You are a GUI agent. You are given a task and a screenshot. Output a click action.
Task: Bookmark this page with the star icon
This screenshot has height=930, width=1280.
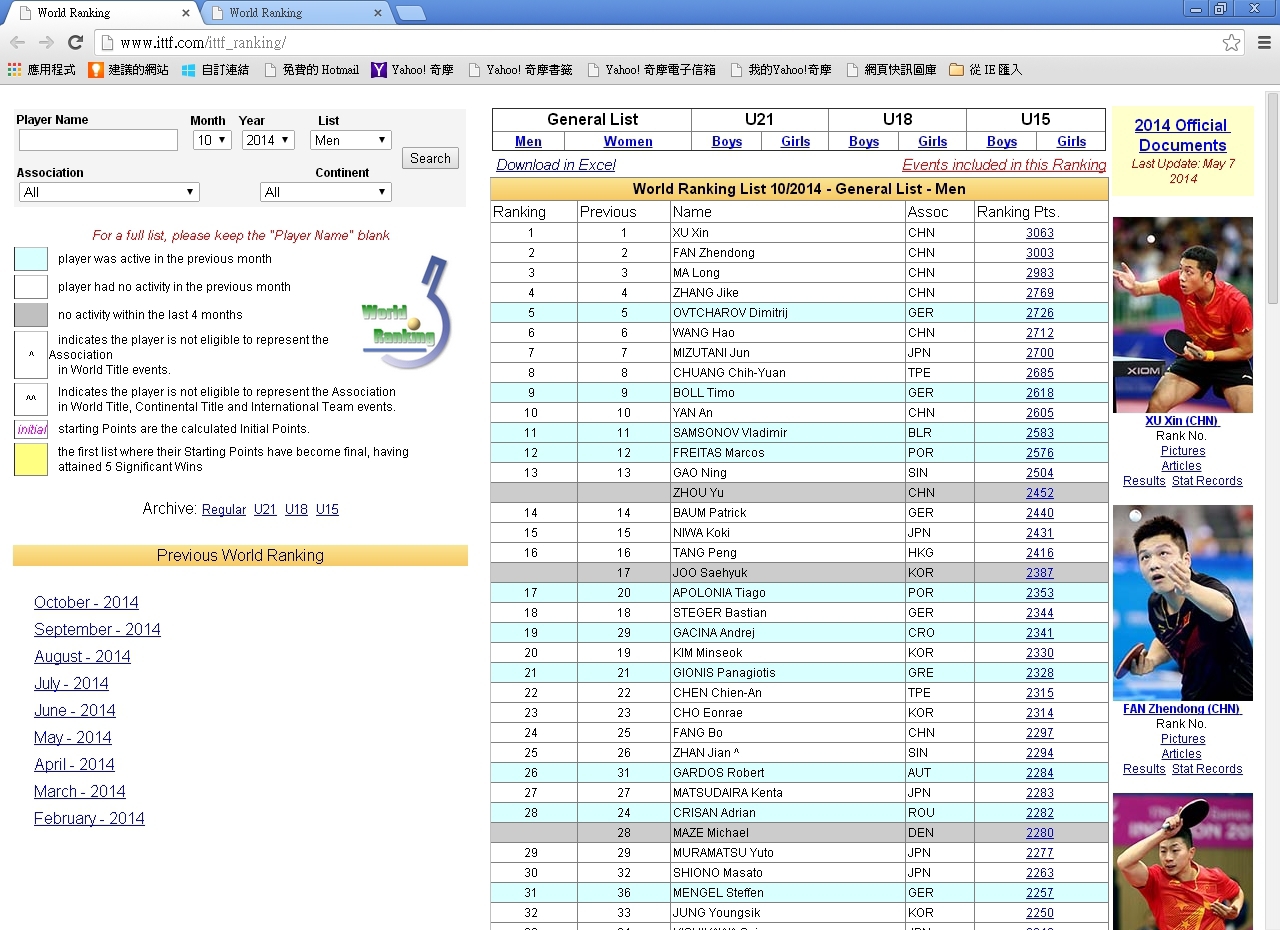(x=1231, y=43)
